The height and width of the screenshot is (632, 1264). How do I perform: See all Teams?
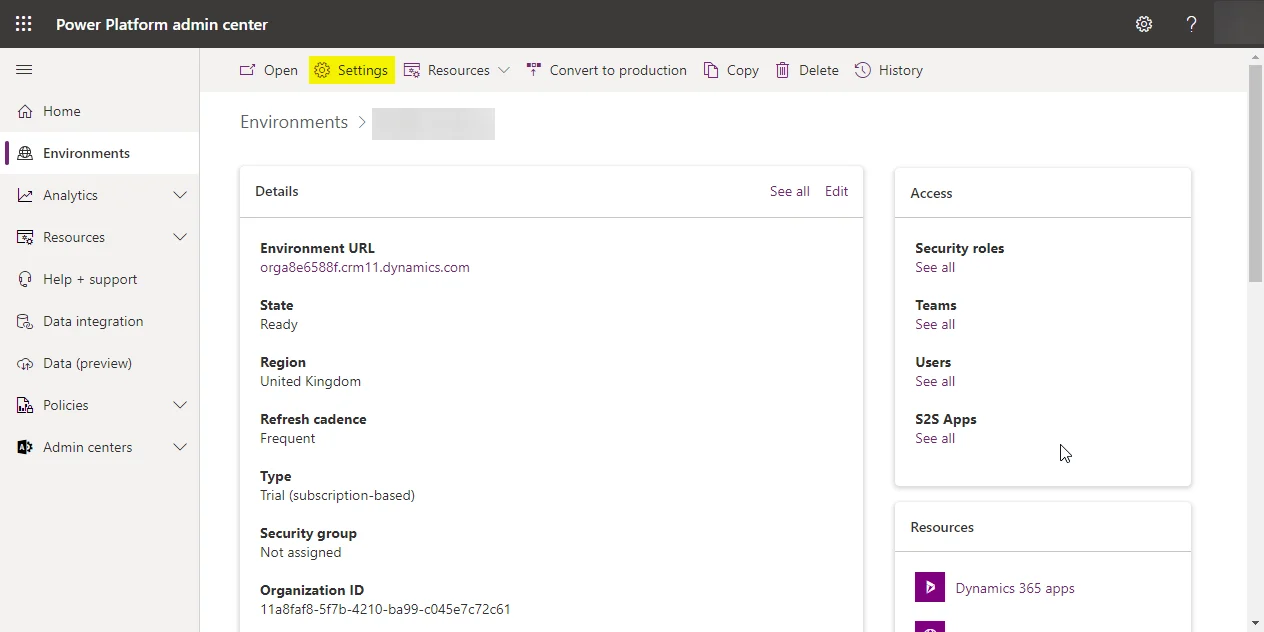tap(935, 324)
